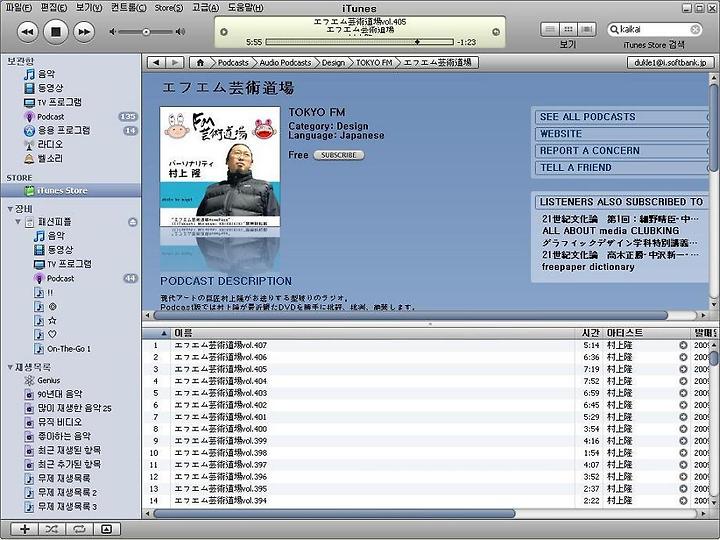Collapse the 재생목록 playlists section
This screenshot has height=540, width=720.
(x=10, y=367)
